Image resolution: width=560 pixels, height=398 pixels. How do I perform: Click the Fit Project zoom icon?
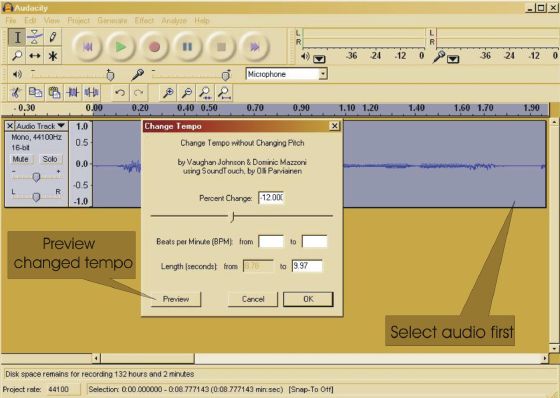coord(224,93)
